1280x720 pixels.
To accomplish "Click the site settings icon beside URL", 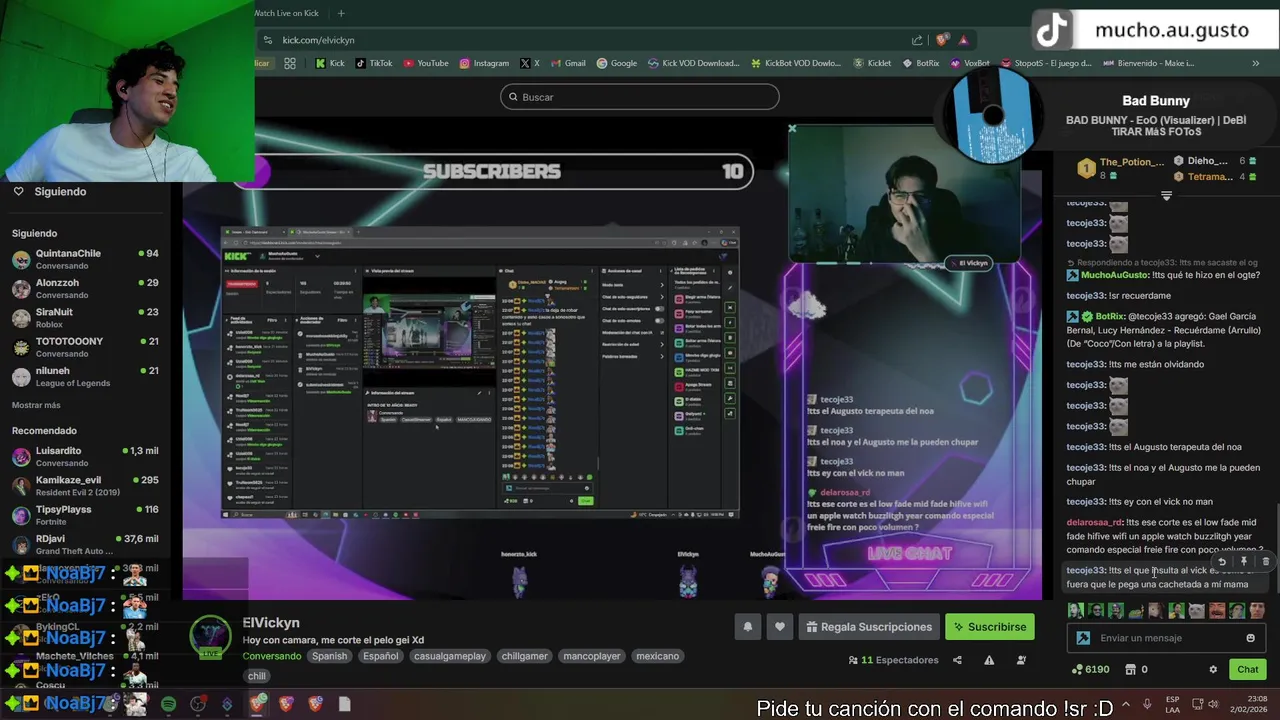I will tap(267, 40).
